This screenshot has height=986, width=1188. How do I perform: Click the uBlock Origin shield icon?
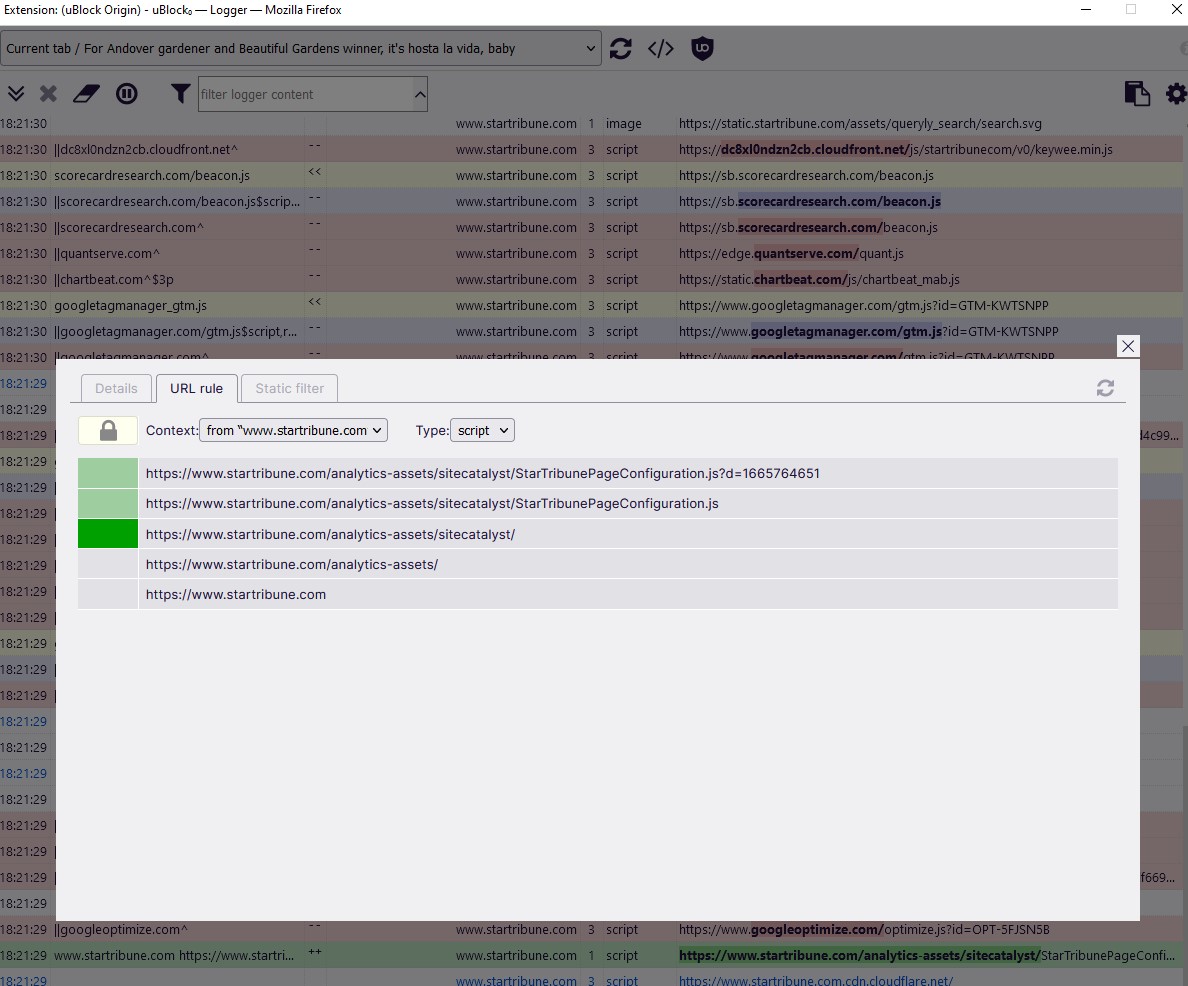tap(702, 48)
